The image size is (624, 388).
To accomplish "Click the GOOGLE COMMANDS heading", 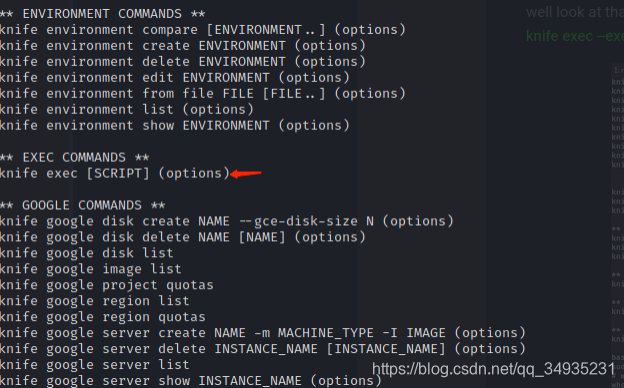I will [82, 205].
